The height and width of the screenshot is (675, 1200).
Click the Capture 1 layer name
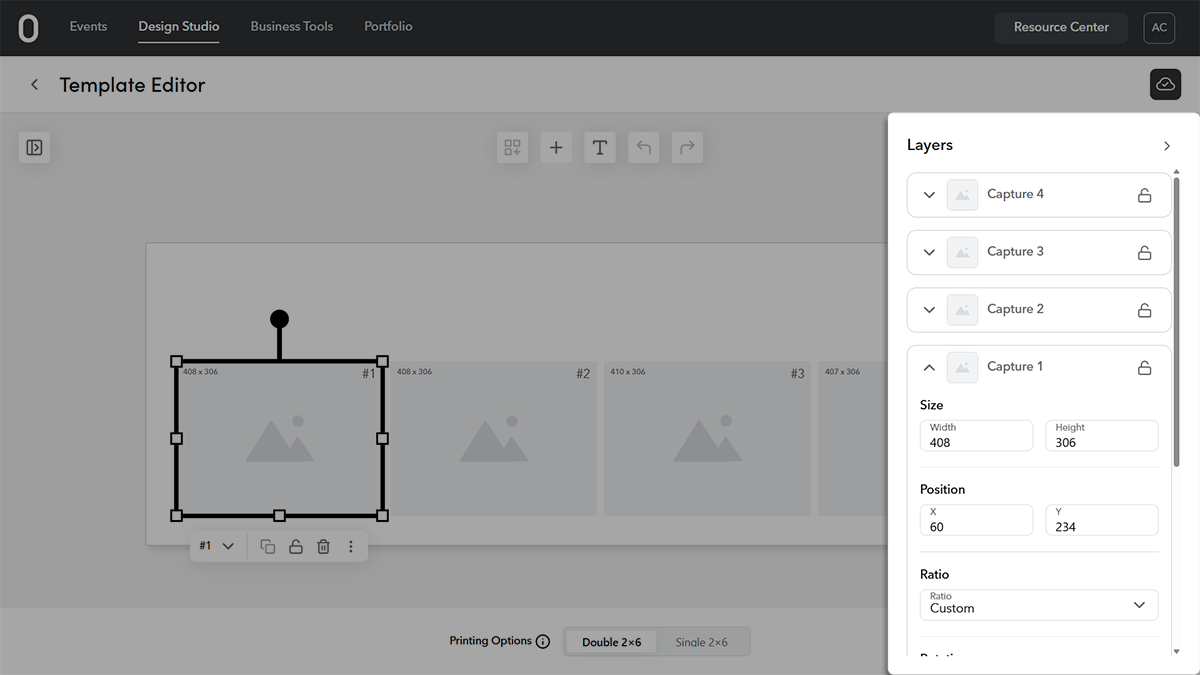1014,367
